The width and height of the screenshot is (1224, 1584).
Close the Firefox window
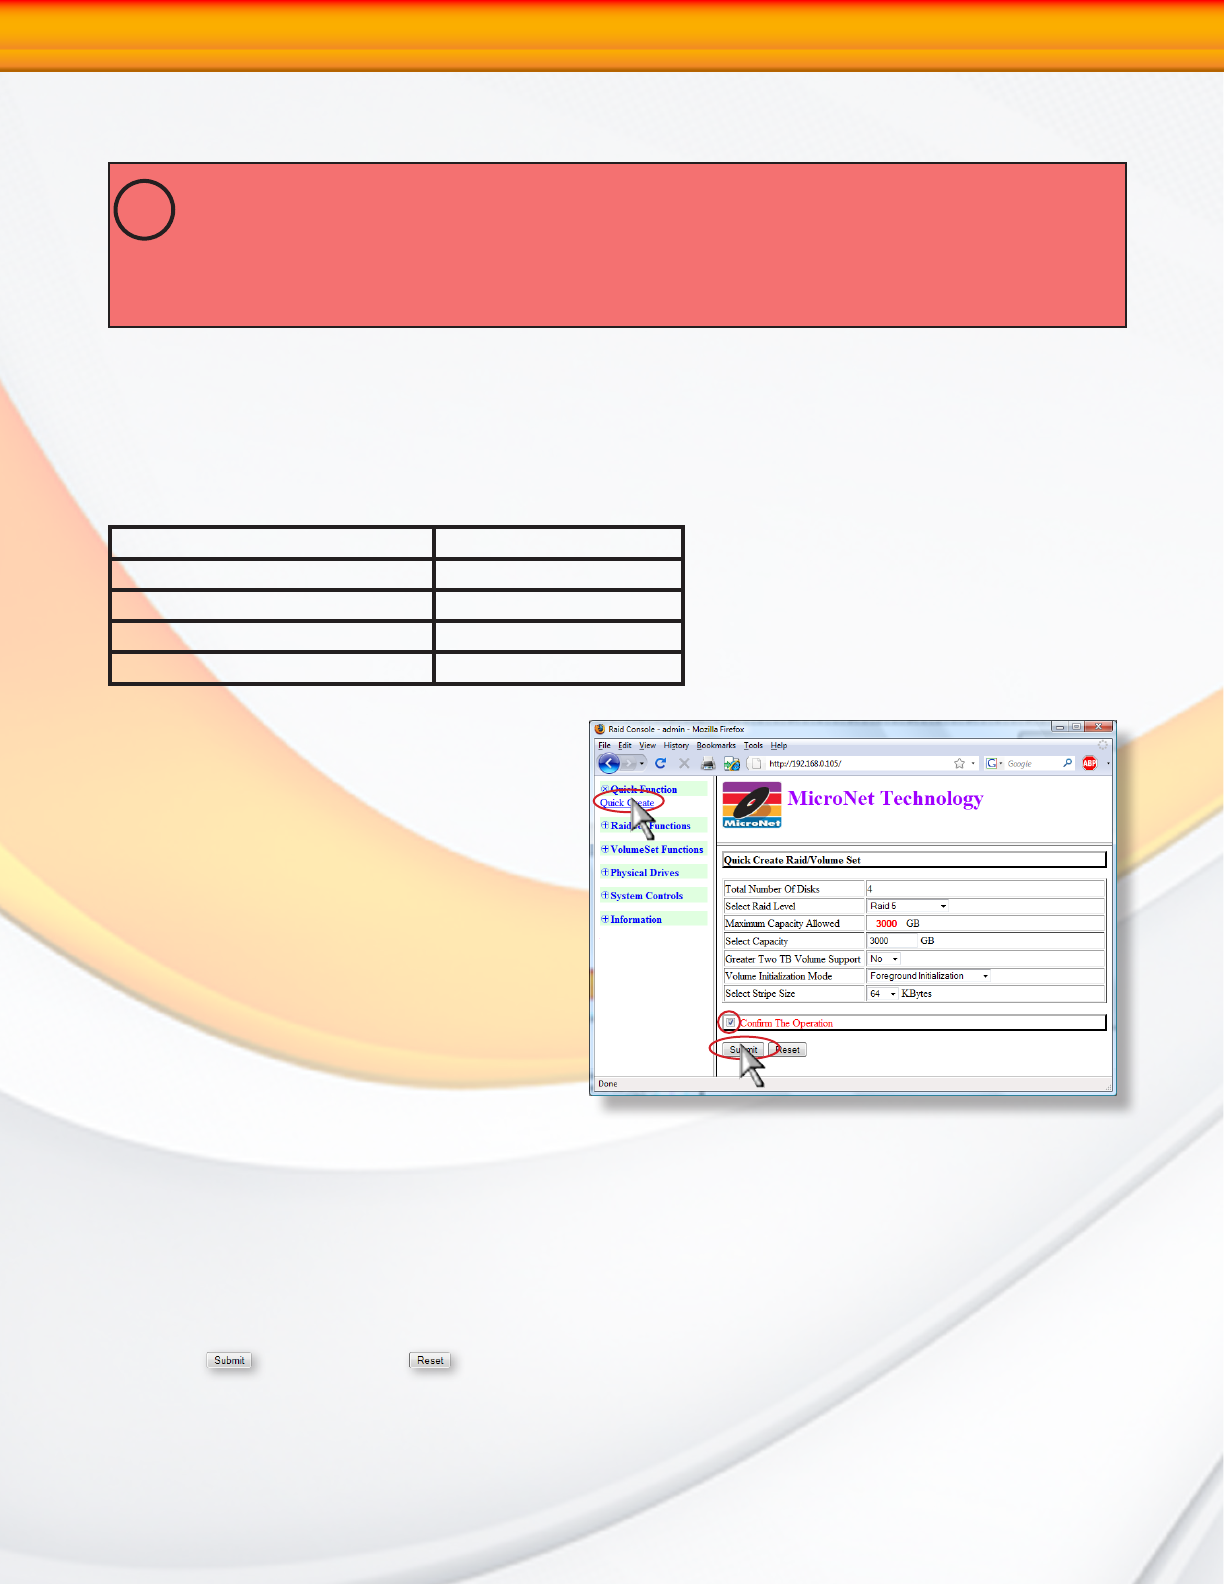pos(1098,727)
